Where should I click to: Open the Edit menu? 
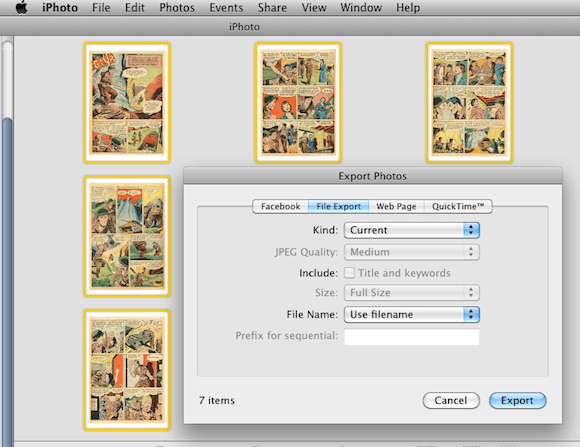(x=135, y=8)
